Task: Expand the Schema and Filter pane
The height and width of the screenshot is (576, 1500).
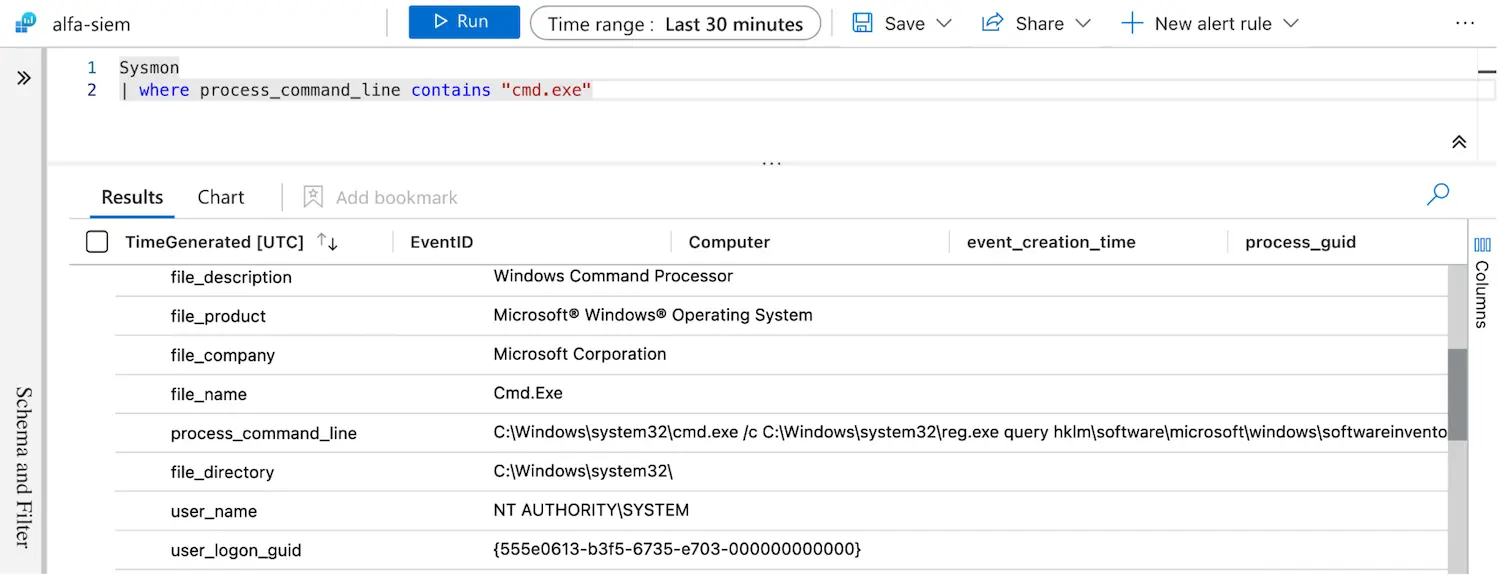Action: pyautogui.click(x=24, y=78)
